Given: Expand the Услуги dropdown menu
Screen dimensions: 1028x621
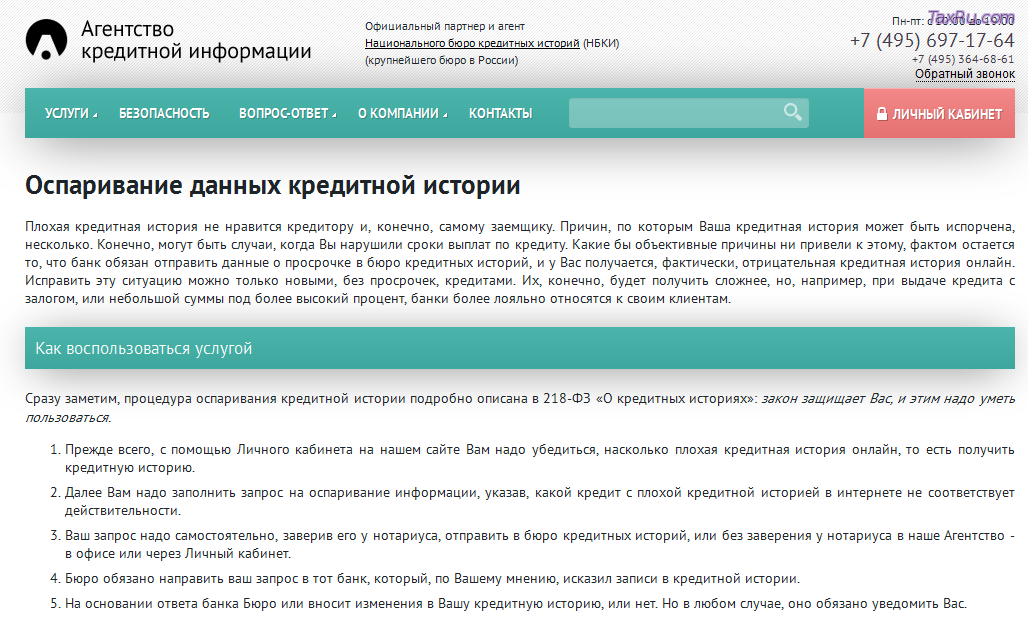Looking at the screenshot, I should [x=70, y=114].
